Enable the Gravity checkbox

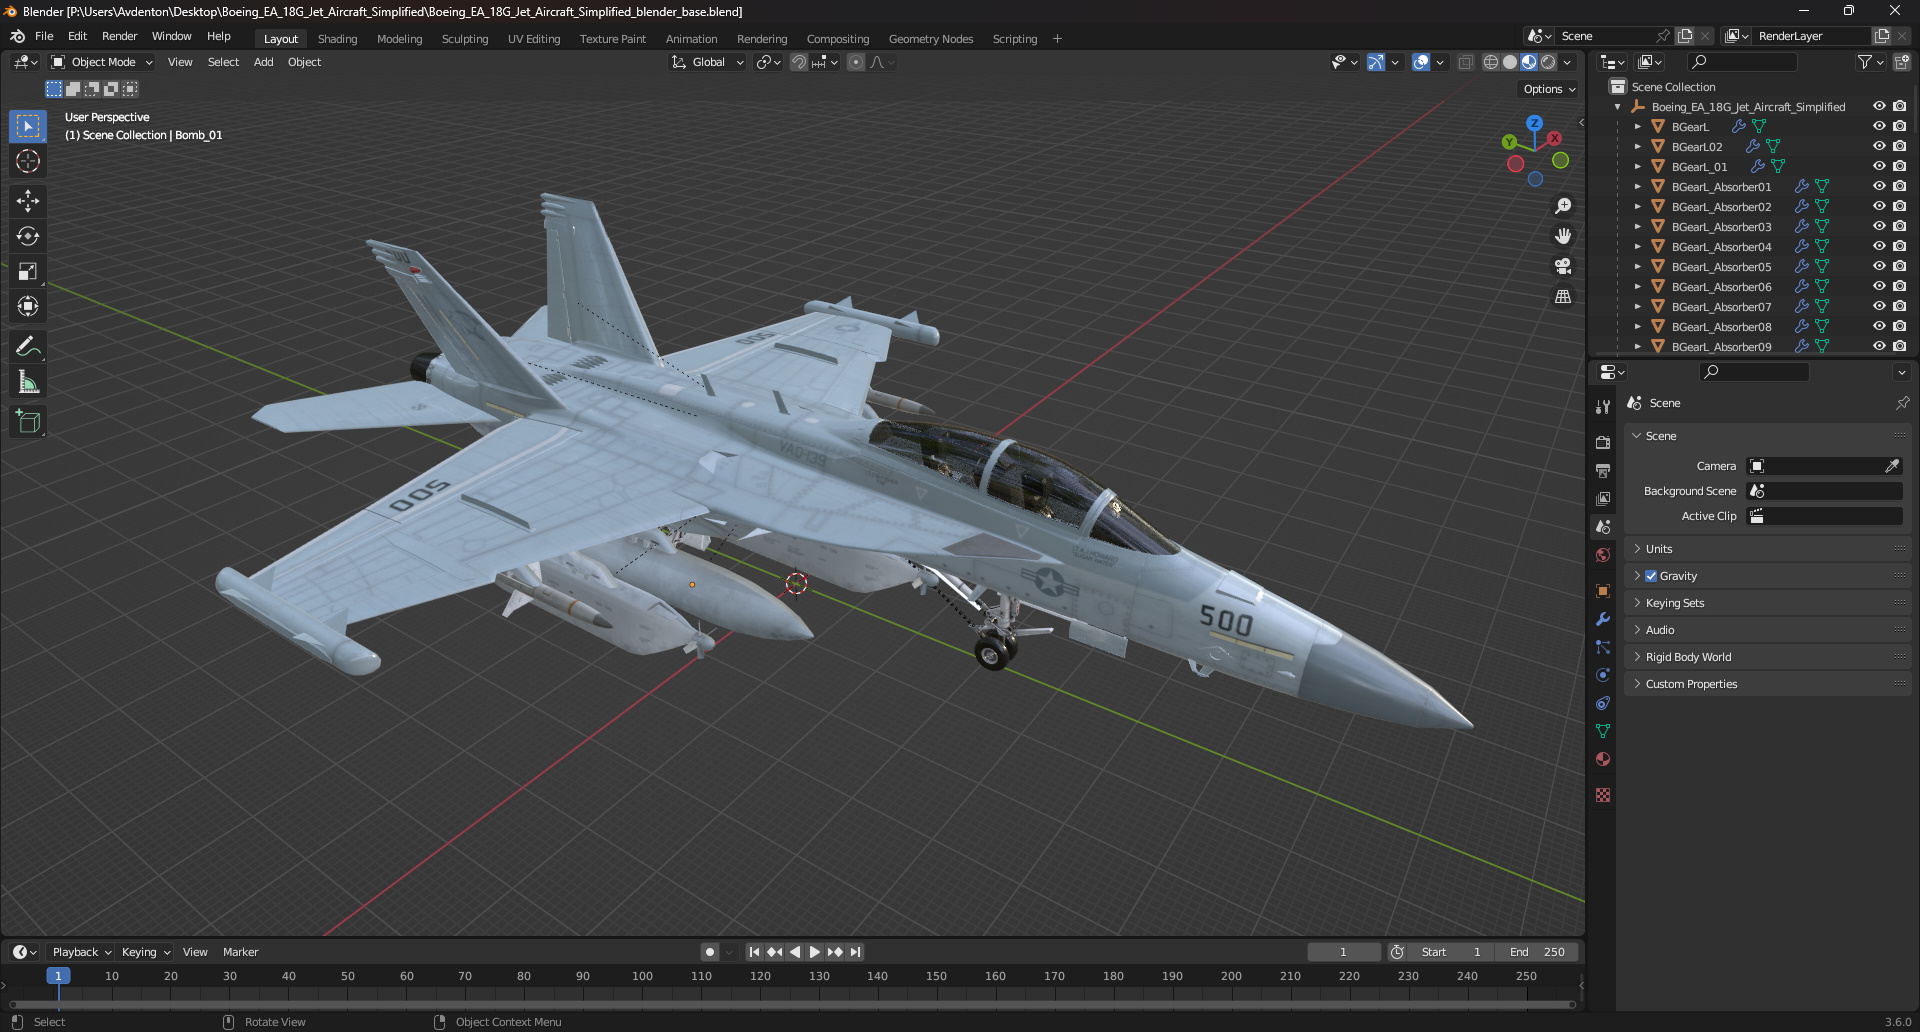(x=1651, y=576)
